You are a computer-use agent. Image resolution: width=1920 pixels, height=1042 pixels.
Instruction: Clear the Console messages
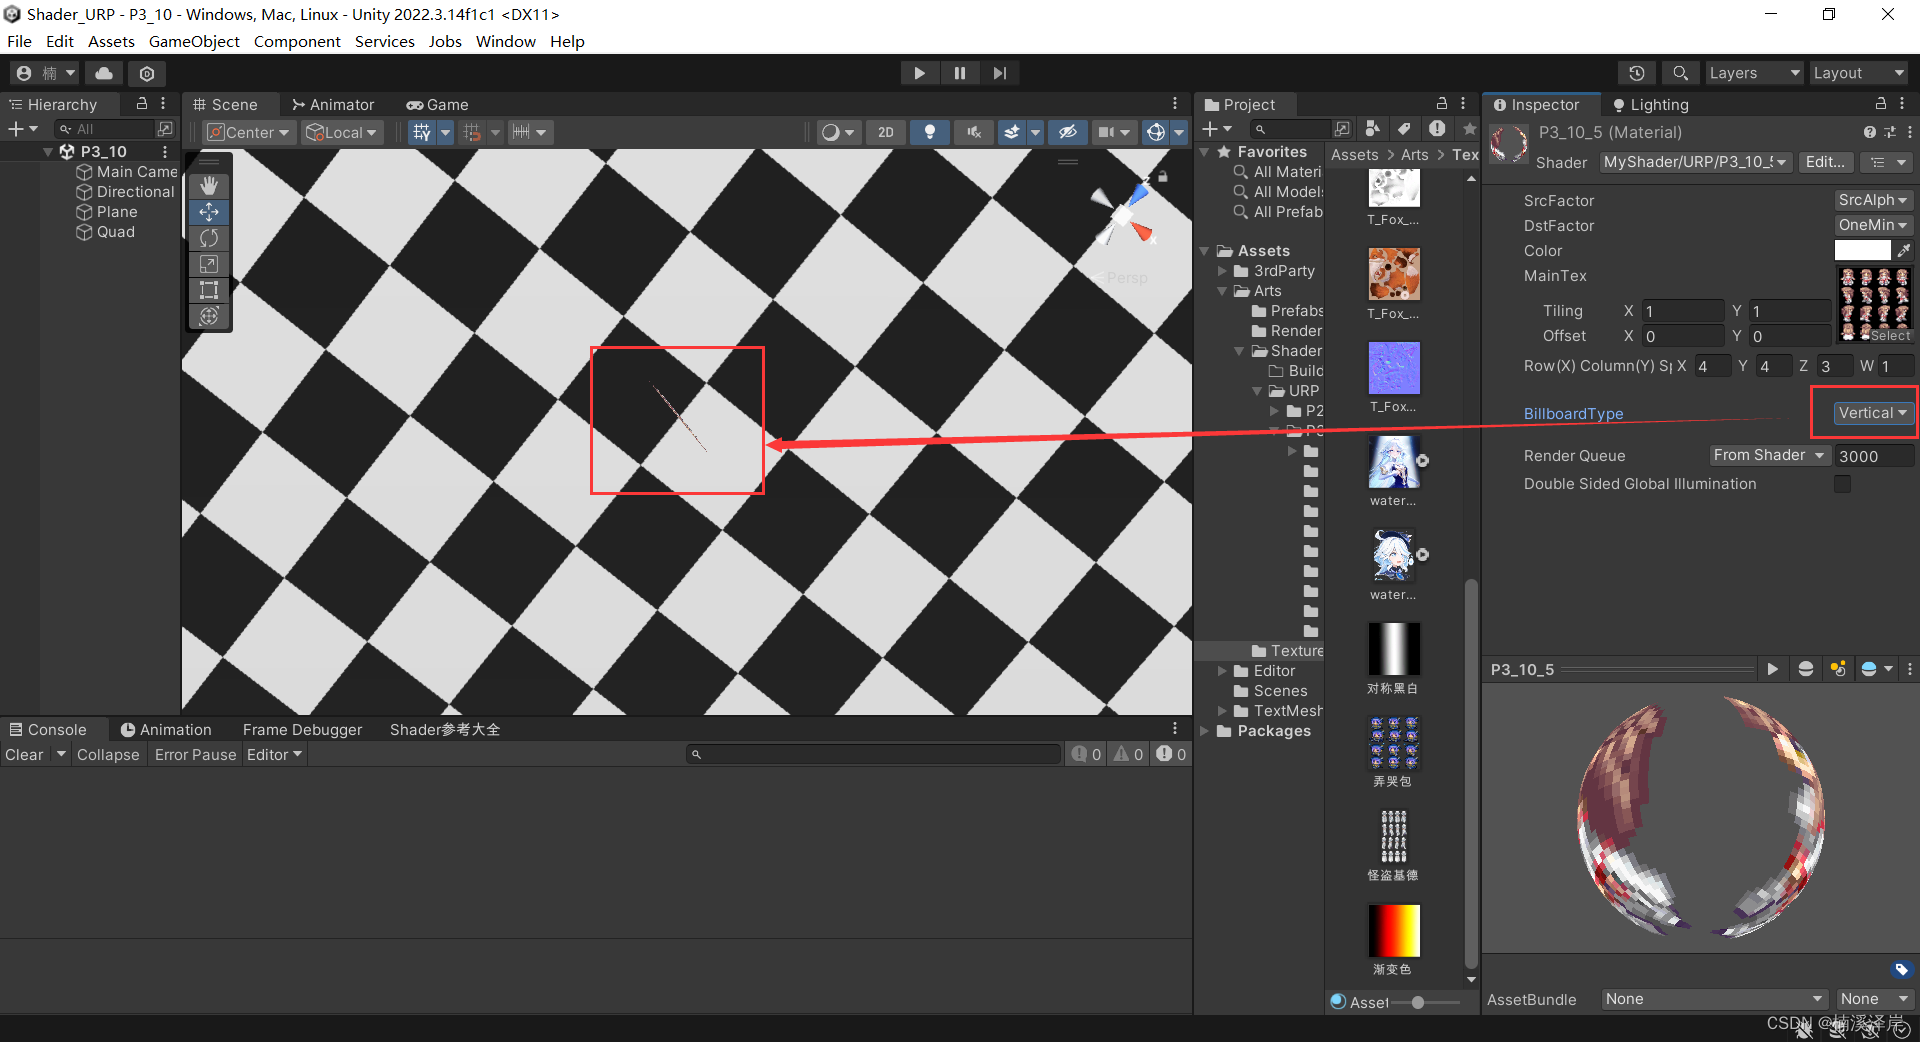[x=22, y=754]
